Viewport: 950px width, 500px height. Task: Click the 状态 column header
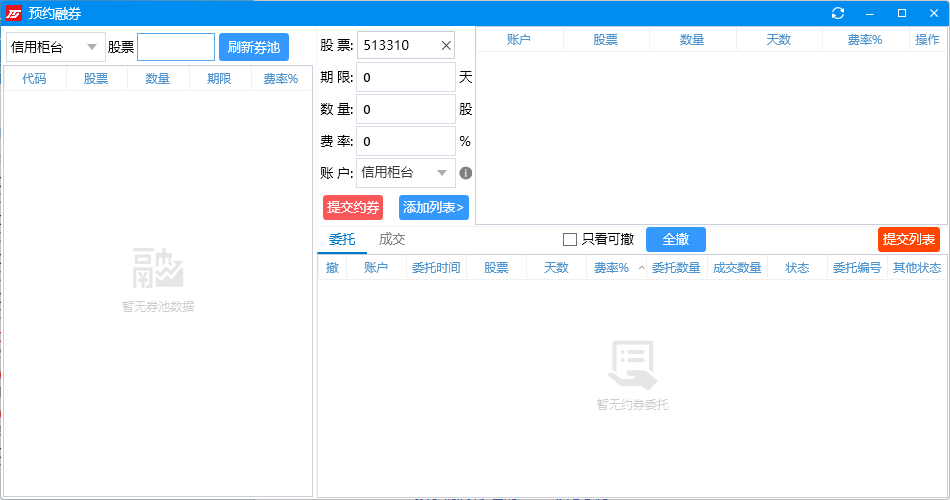pyautogui.click(x=797, y=268)
